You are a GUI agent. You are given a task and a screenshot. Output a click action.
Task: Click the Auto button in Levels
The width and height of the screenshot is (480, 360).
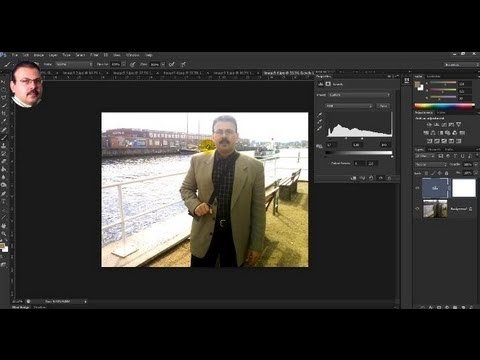383,106
